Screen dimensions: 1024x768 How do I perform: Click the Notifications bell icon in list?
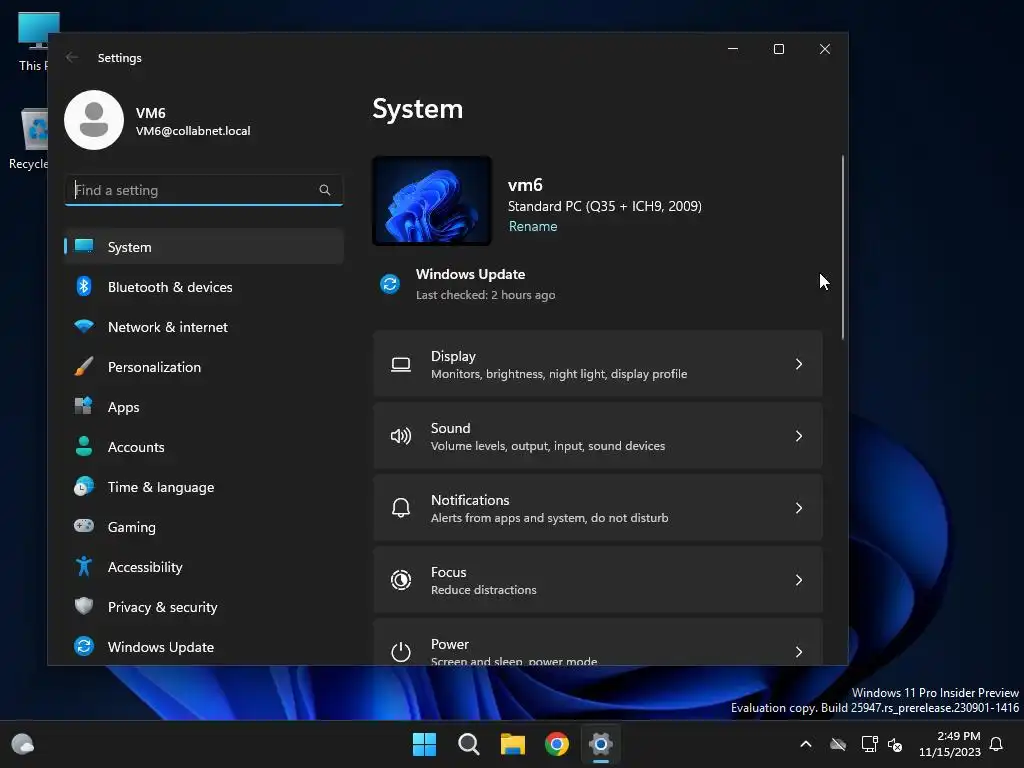click(401, 508)
